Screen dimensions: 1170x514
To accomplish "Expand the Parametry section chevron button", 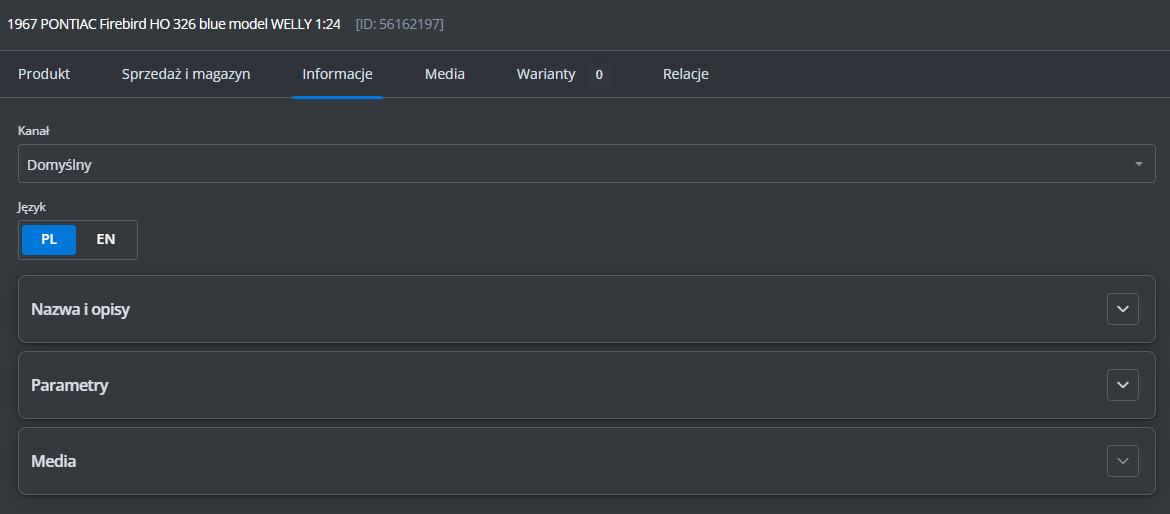I will tap(1122, 385).
